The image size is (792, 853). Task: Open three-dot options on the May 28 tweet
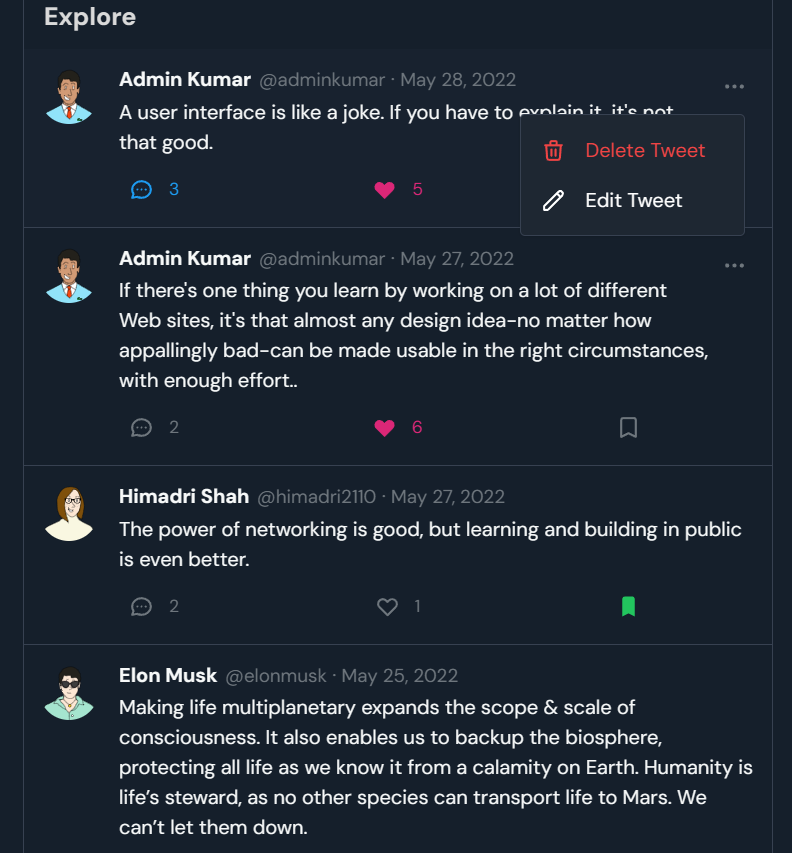pos(734,86)
